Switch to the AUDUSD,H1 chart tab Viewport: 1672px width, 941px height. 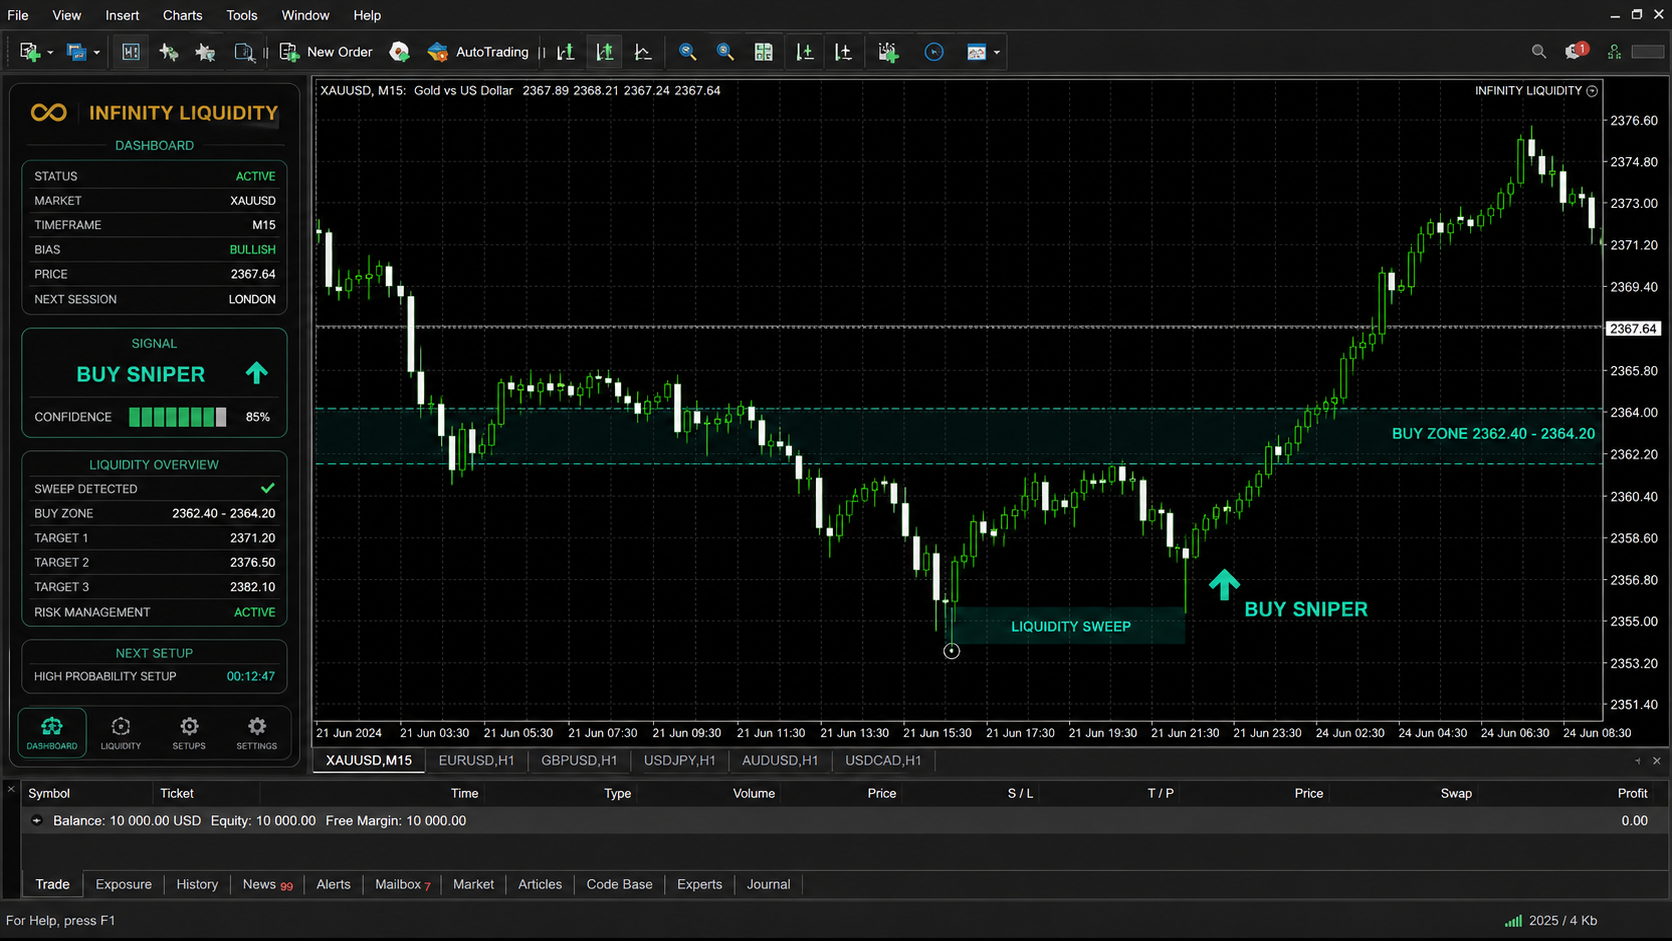(780, 761)
